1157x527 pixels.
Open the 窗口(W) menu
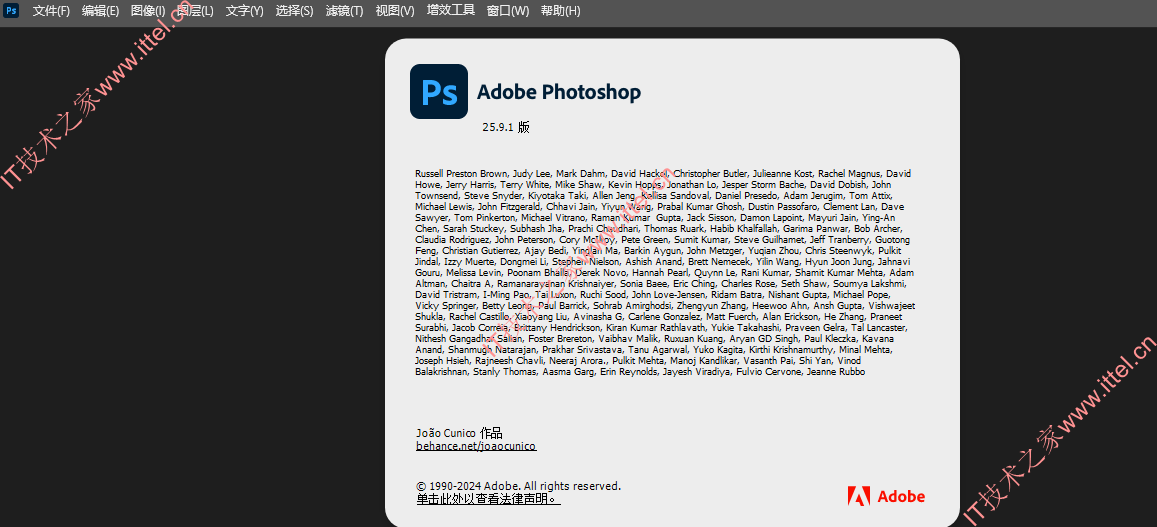[x=508, y=11]
